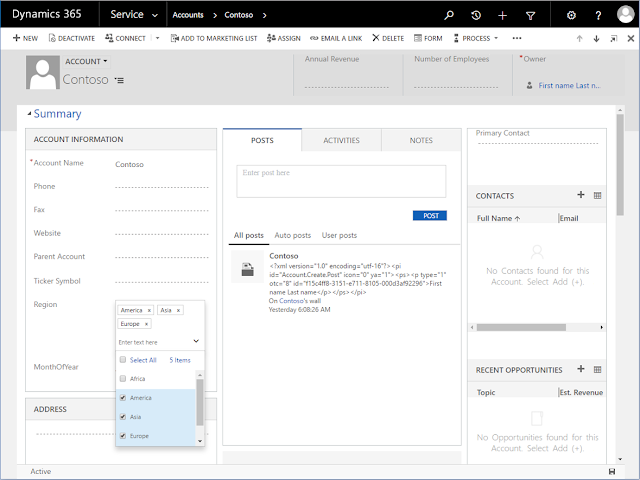Image resolution: width=640 pixels, height=480 pixels.
Task: Open the Service area dropdown
Action: point(134,15)
